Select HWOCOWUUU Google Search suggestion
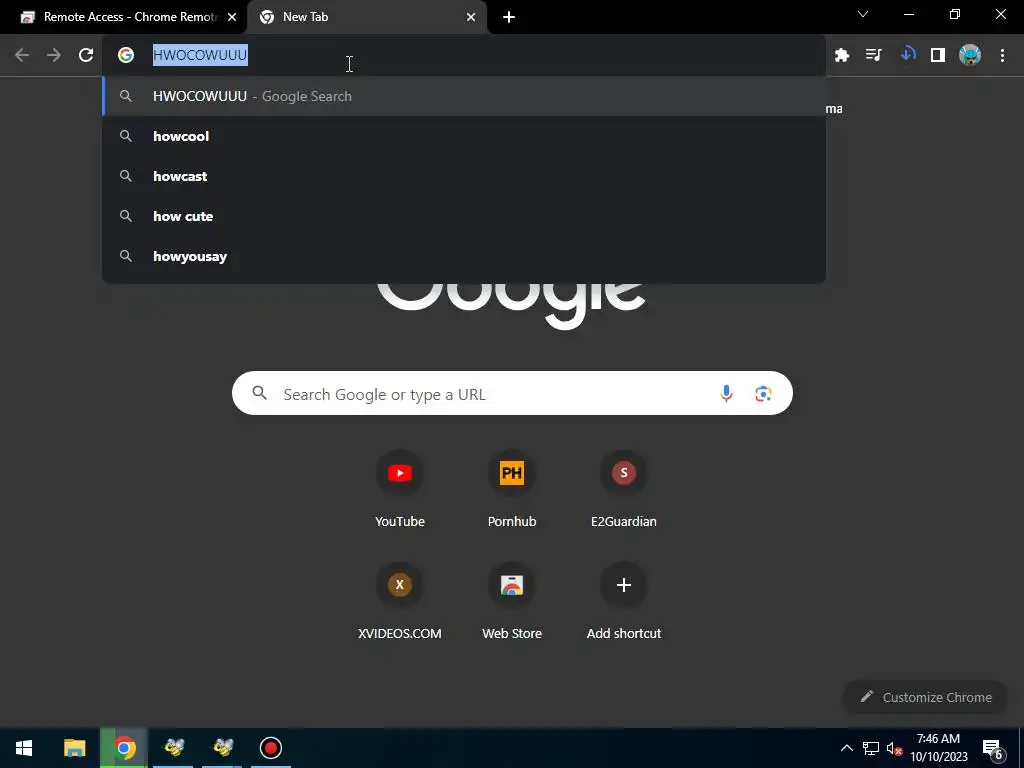Image resolution: width=1024 pixels, height=768 pixels. coord(464,96)
